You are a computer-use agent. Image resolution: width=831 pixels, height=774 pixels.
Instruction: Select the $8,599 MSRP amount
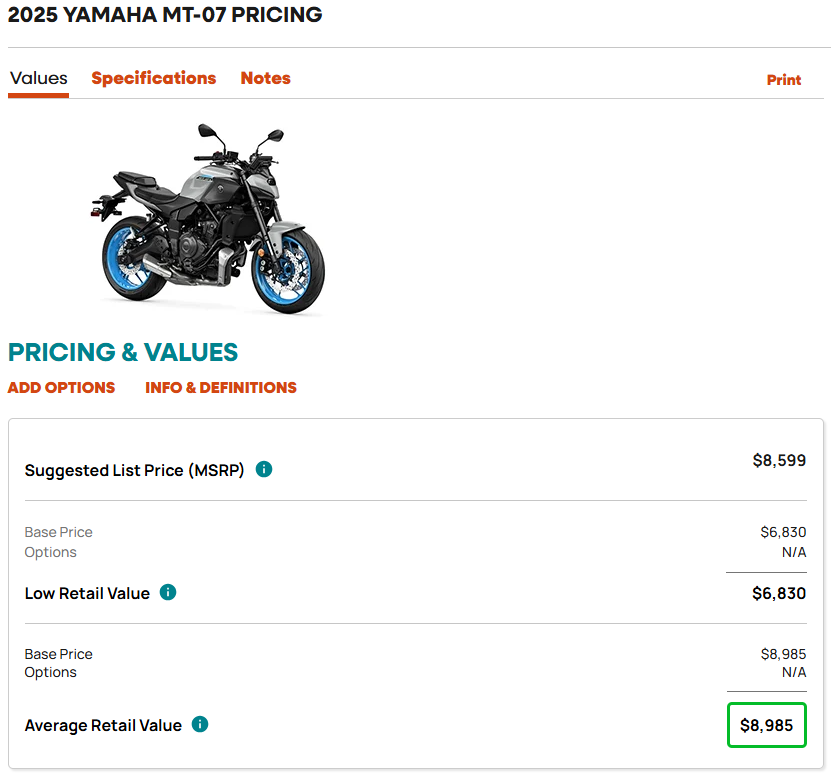tap(779, 460)
